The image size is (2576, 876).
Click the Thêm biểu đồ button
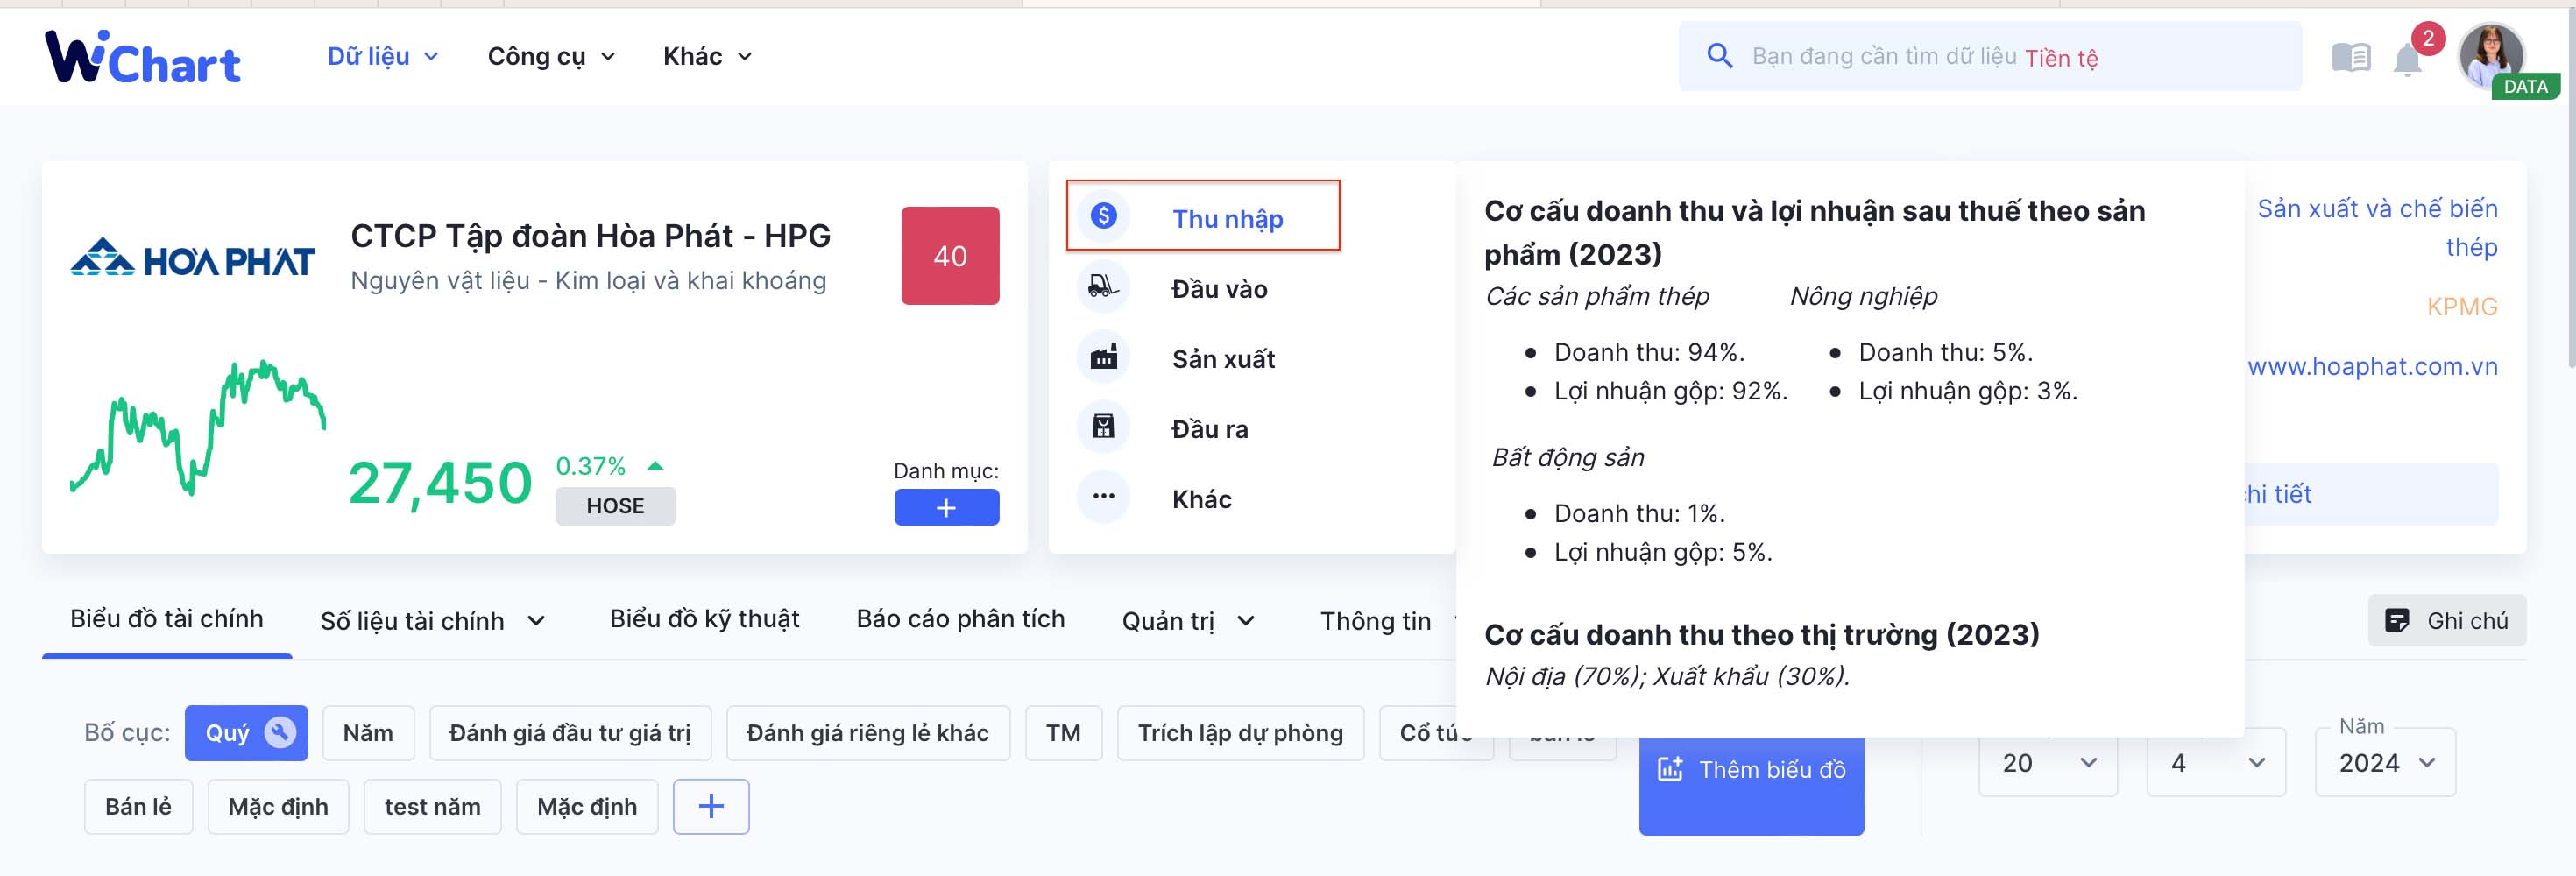[1751, 770]
